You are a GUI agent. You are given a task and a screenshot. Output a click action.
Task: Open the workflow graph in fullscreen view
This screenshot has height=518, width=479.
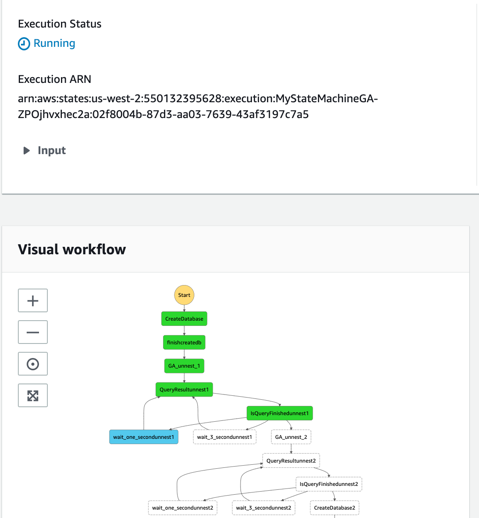click(33, 395)
